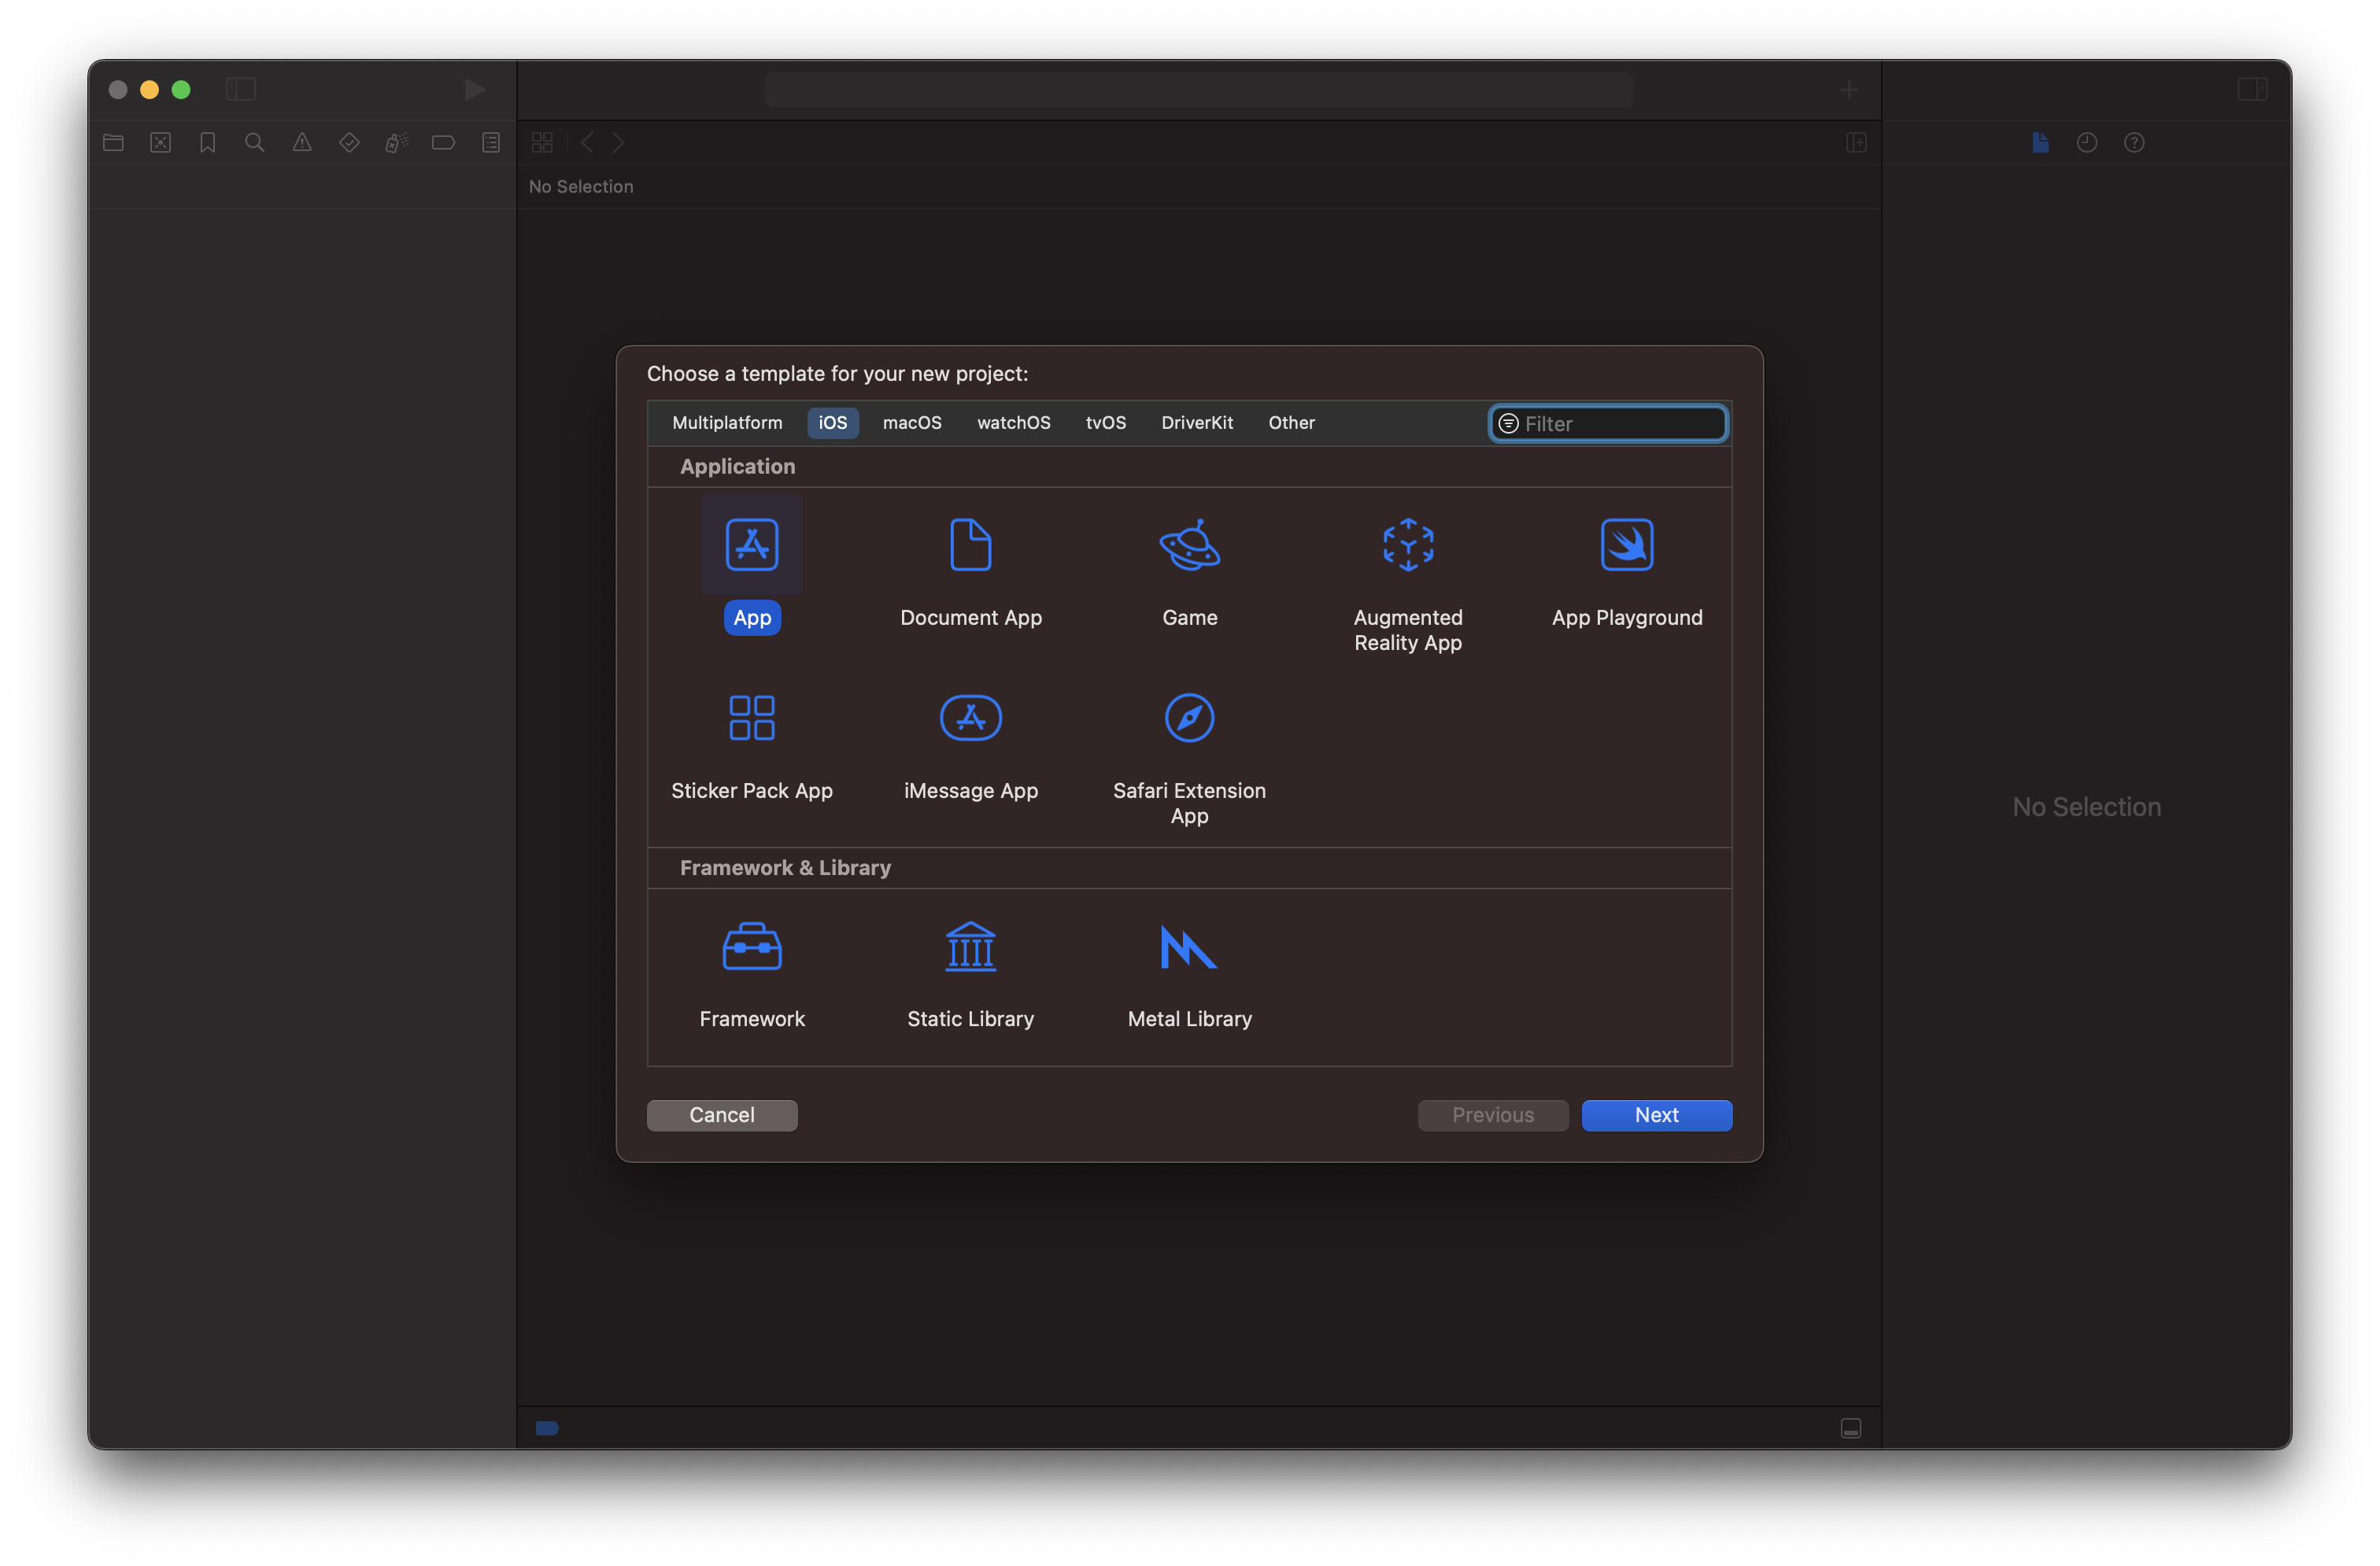This screenshot has height=1566, width=2380.
Task: Switch to the macOS tab
Action: [x=912, y=423]
